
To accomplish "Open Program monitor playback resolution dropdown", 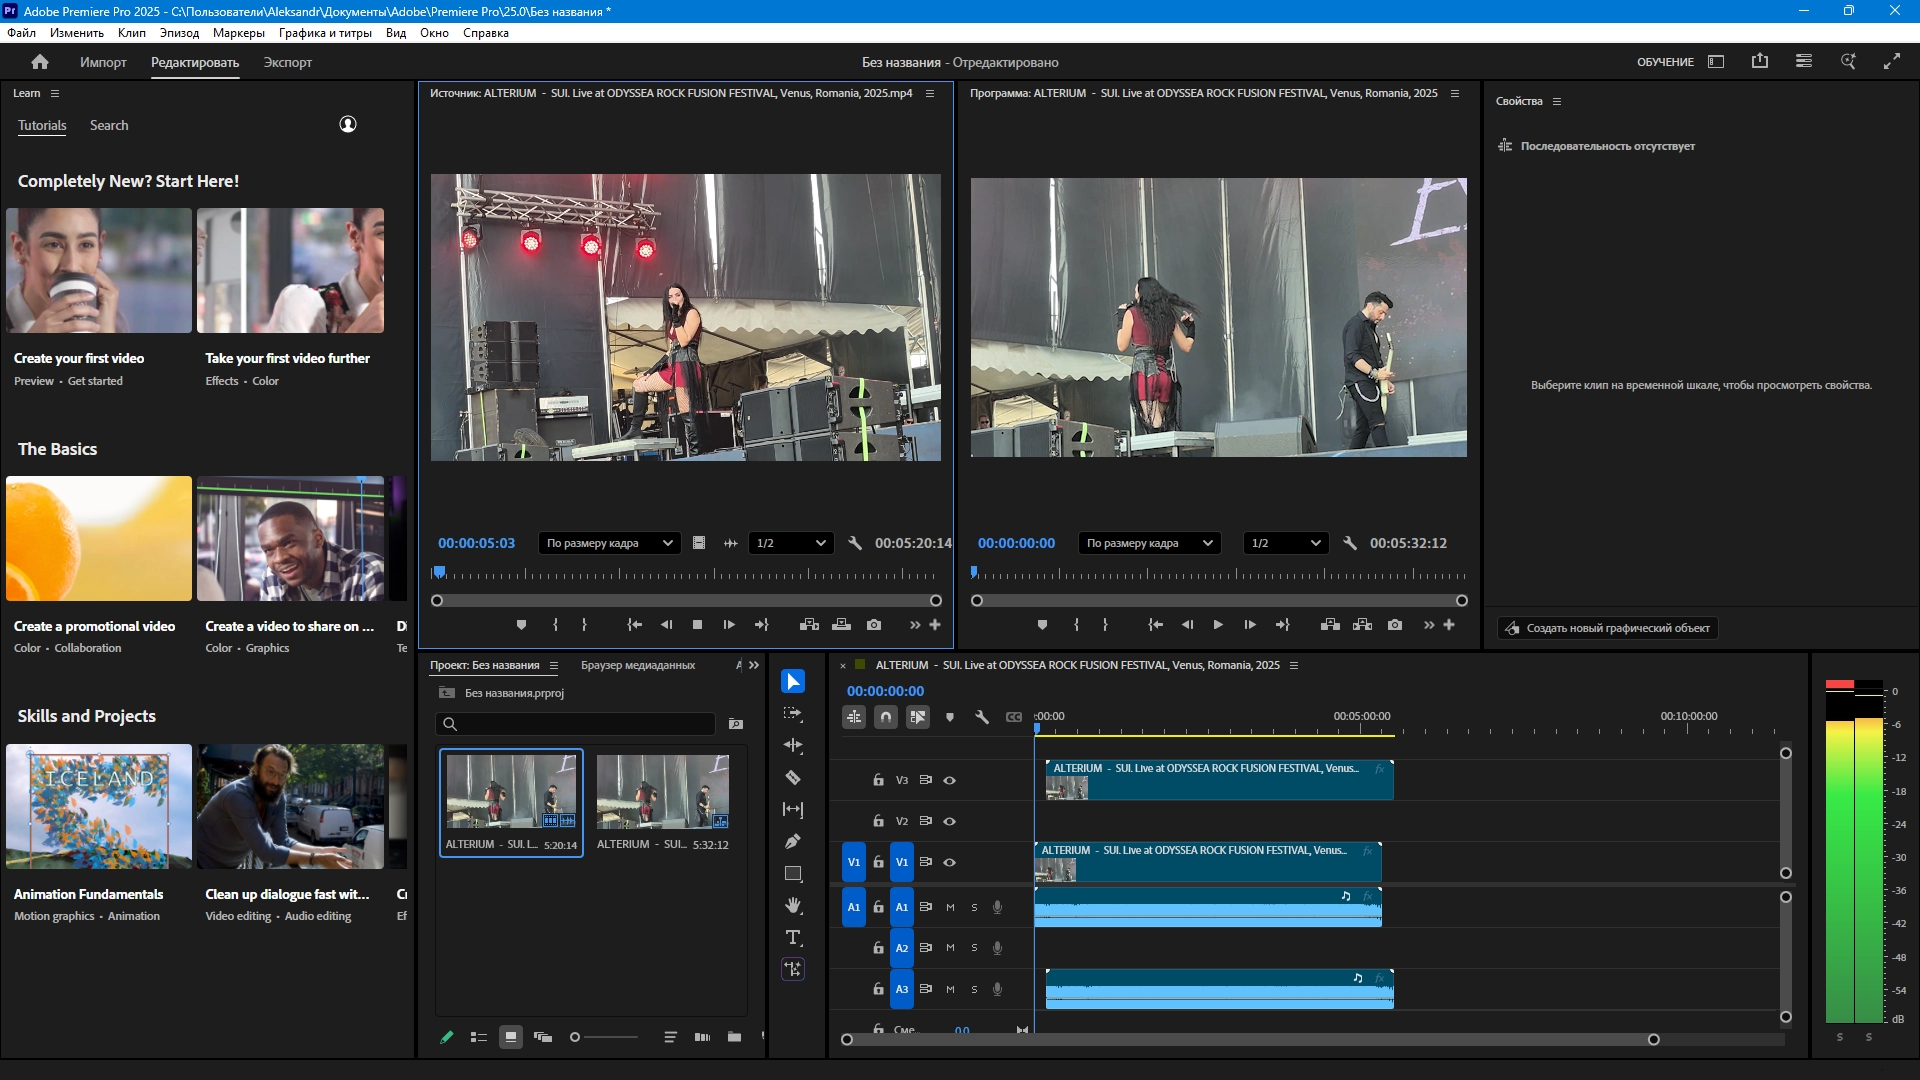I will click(x=1285, y=543).
